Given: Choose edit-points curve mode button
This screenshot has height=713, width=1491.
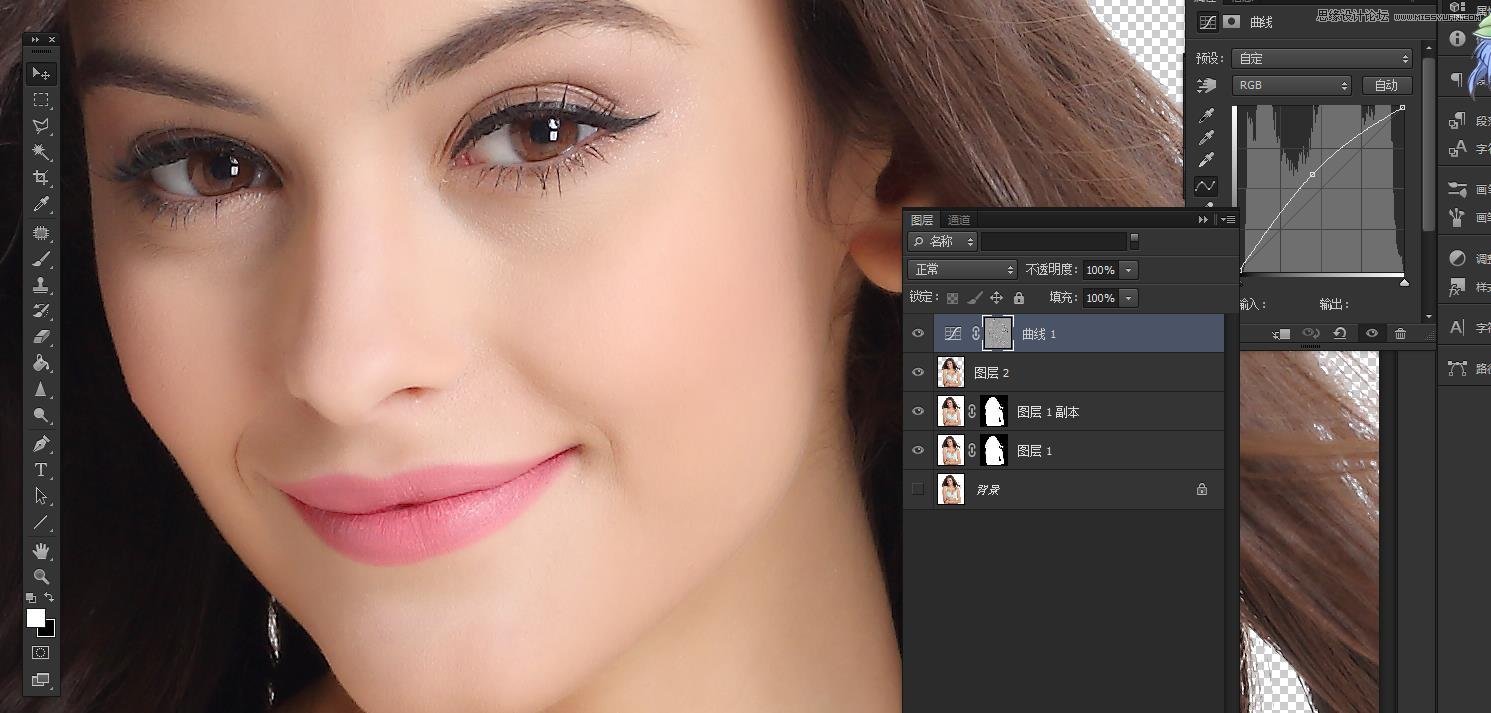Looking at the screenshot, I should (x=1206, y=186).
